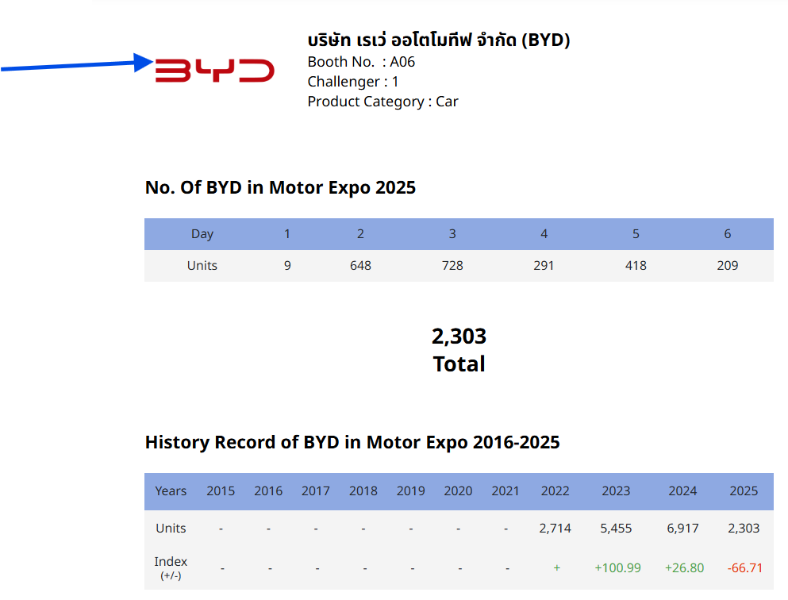This screenshot has width=788, height=600.
Task: Click the Thai company name heading
Action: (438, 40)
